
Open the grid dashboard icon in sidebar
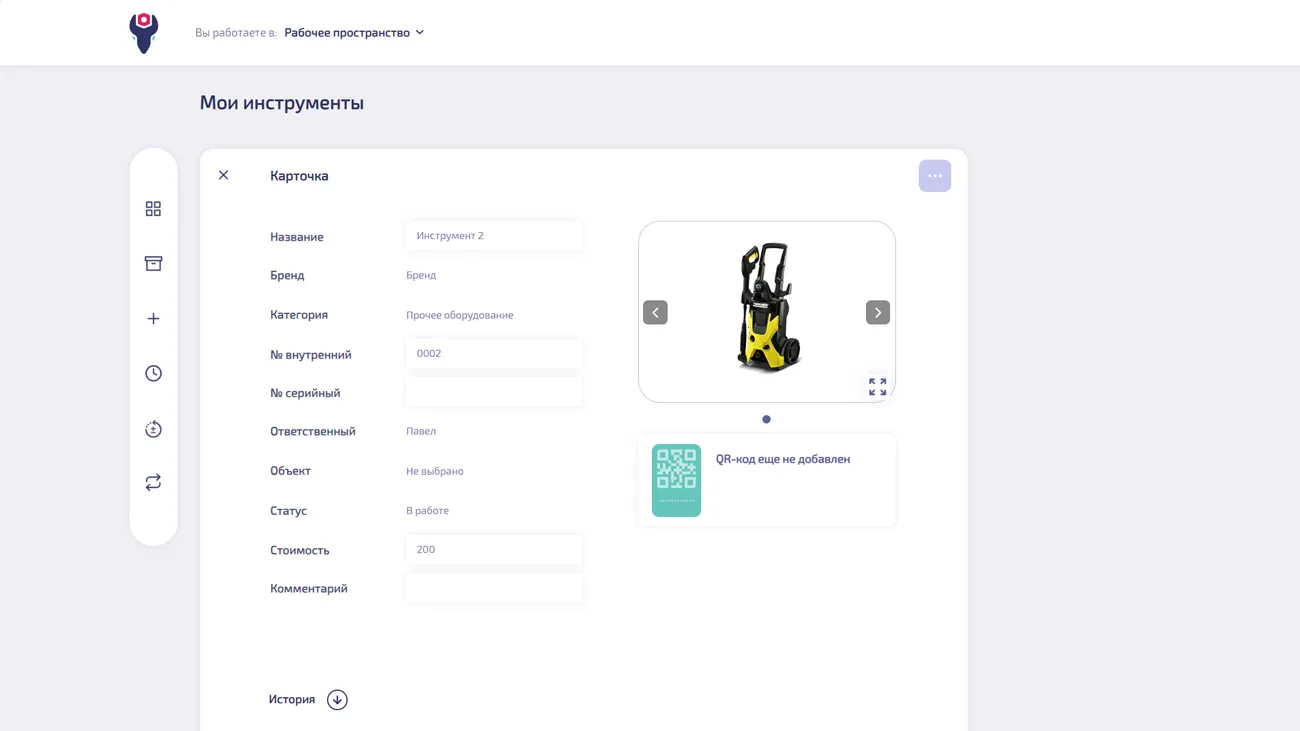(153, 209)
